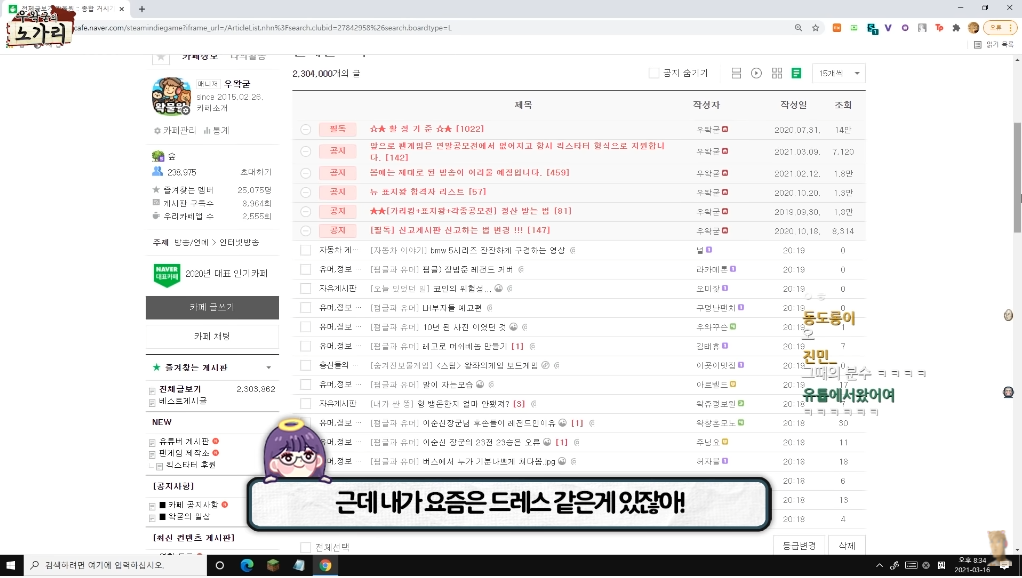
Task: Click the Cafe write post (카페 글쓰기) button
Action: (212, 307)
